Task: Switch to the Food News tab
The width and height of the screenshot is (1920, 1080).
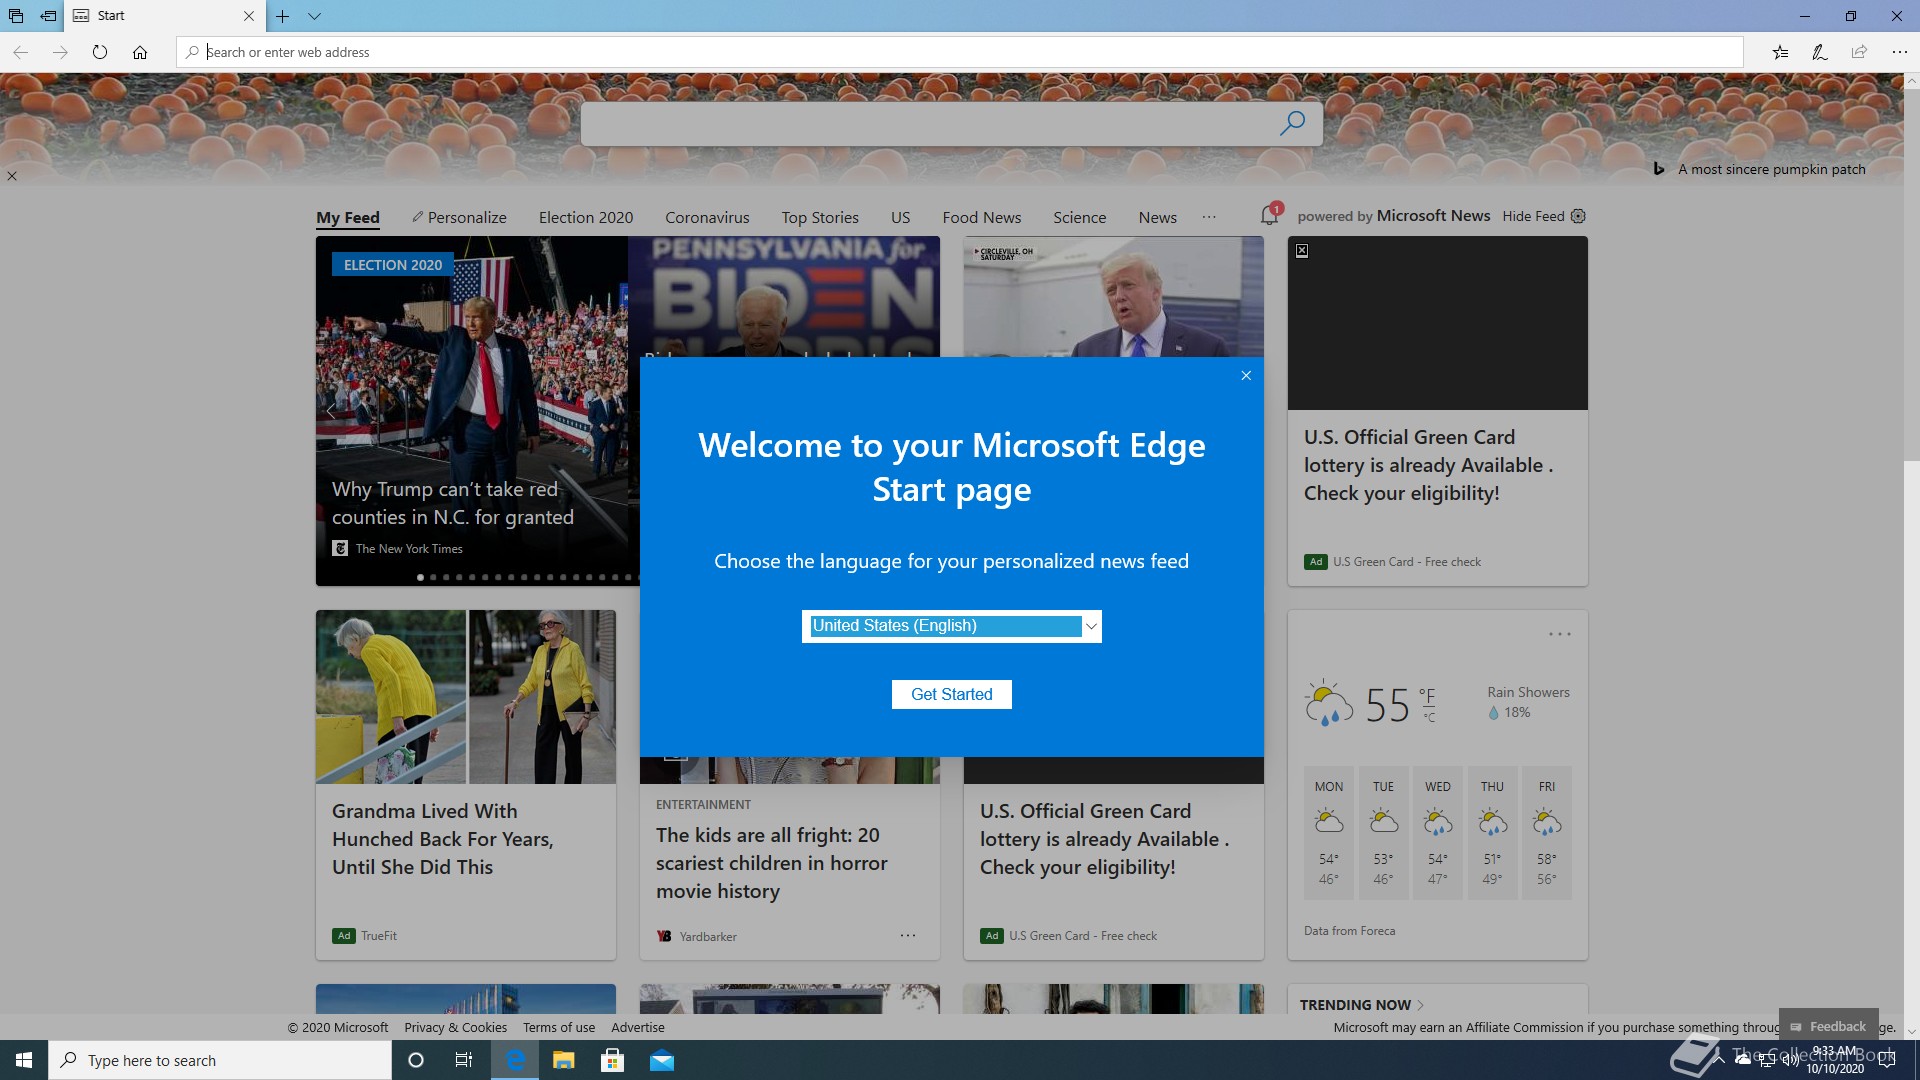Action: (x=981, y=217)
